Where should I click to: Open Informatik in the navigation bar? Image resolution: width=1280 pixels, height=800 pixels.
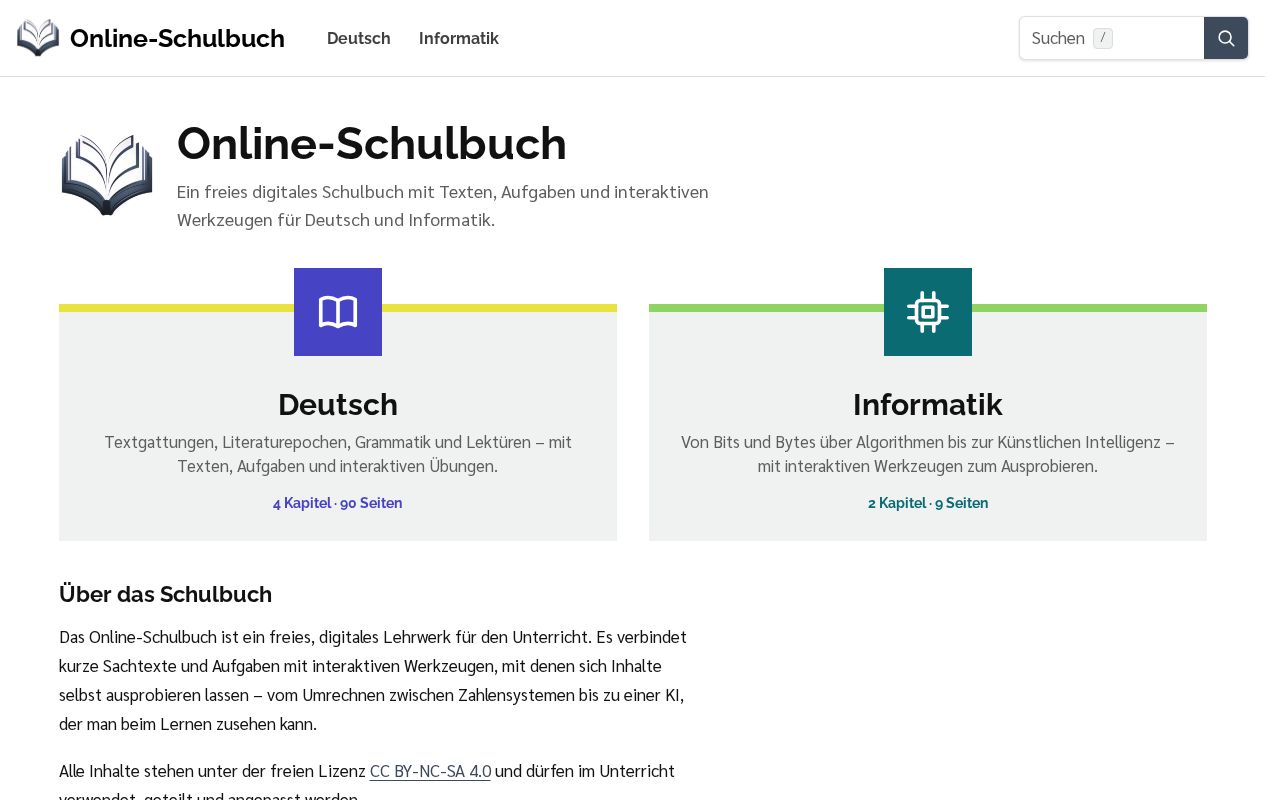[459, 38]
